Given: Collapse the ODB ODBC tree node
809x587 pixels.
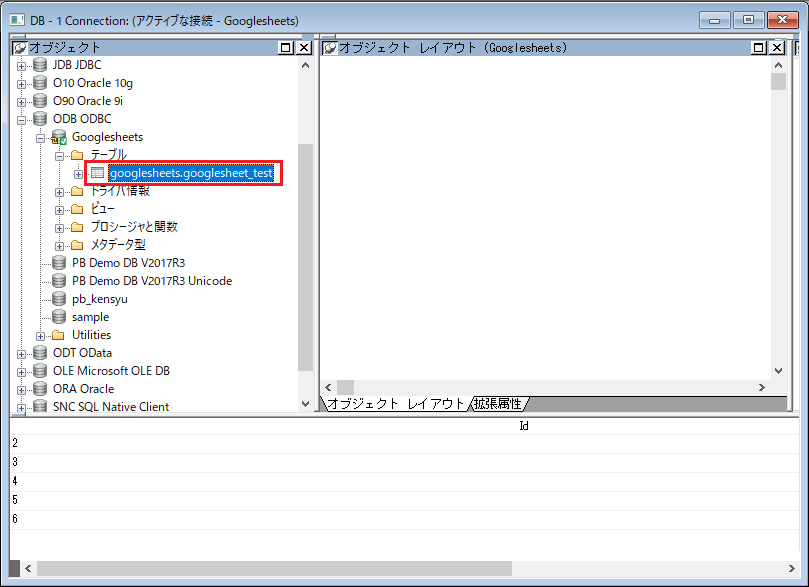Looking at the screenshot, I should click(22, 120).
